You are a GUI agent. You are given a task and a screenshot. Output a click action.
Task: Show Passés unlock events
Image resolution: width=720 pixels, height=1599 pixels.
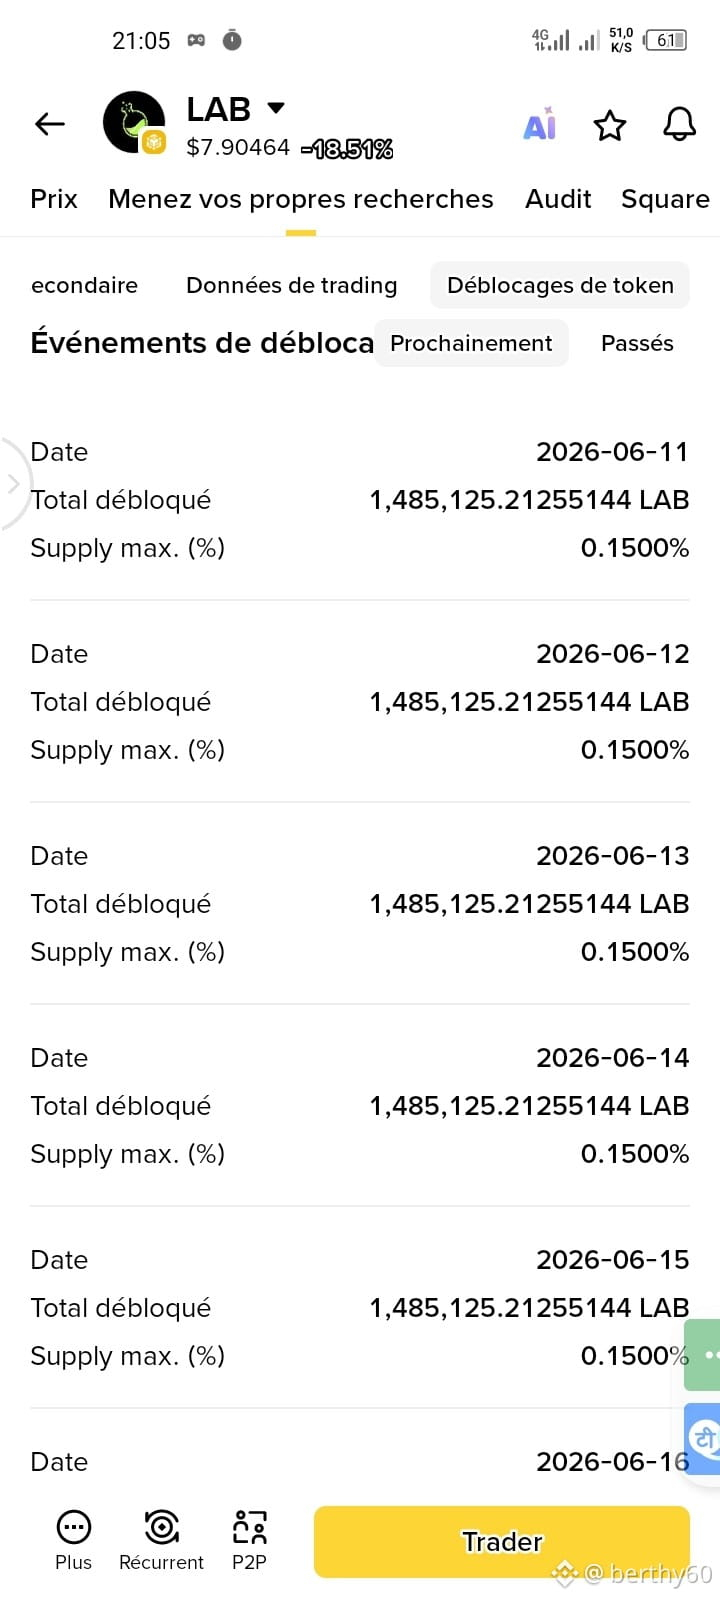(x=637, y=343)
